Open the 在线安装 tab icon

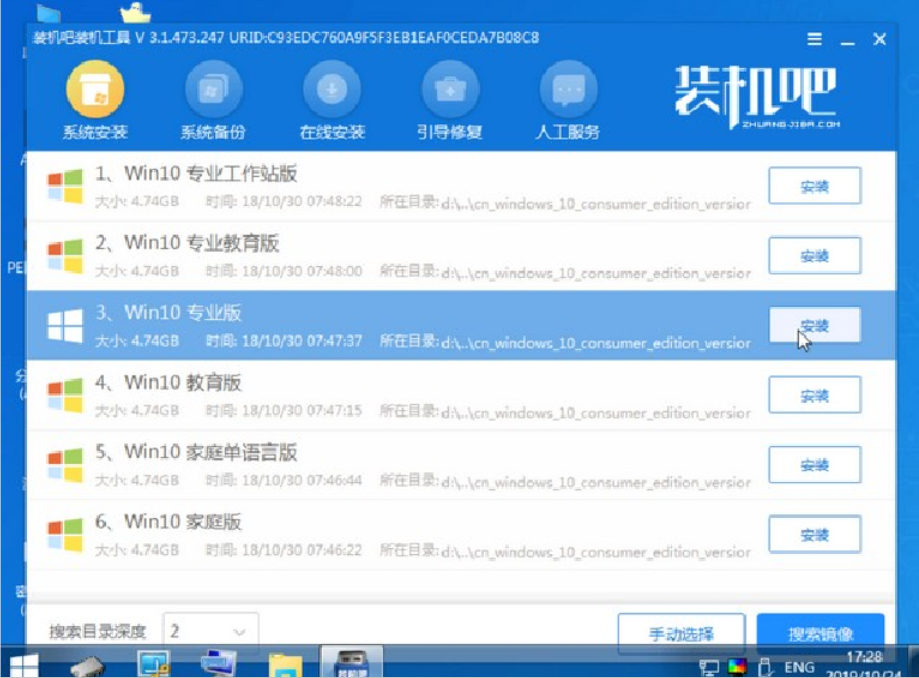point(332,90)
